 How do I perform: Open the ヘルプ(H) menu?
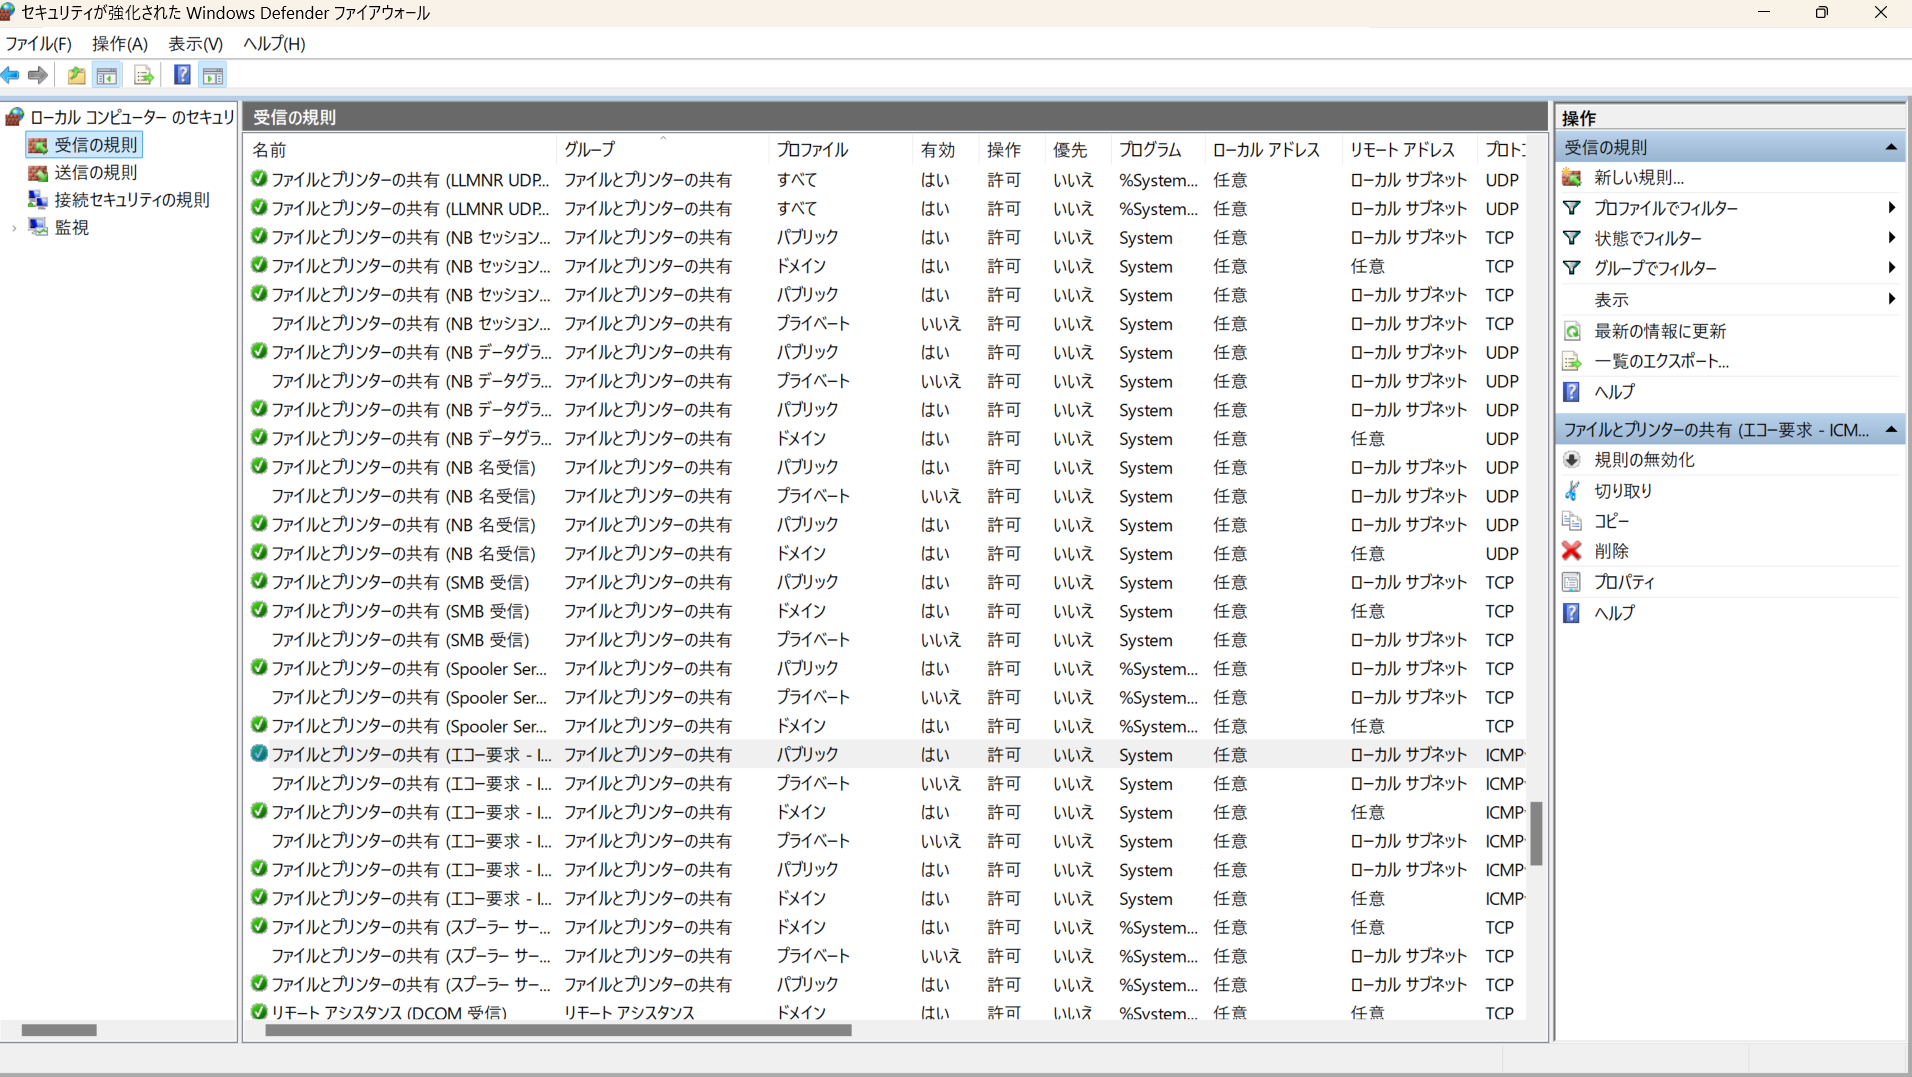pos(274,44)
